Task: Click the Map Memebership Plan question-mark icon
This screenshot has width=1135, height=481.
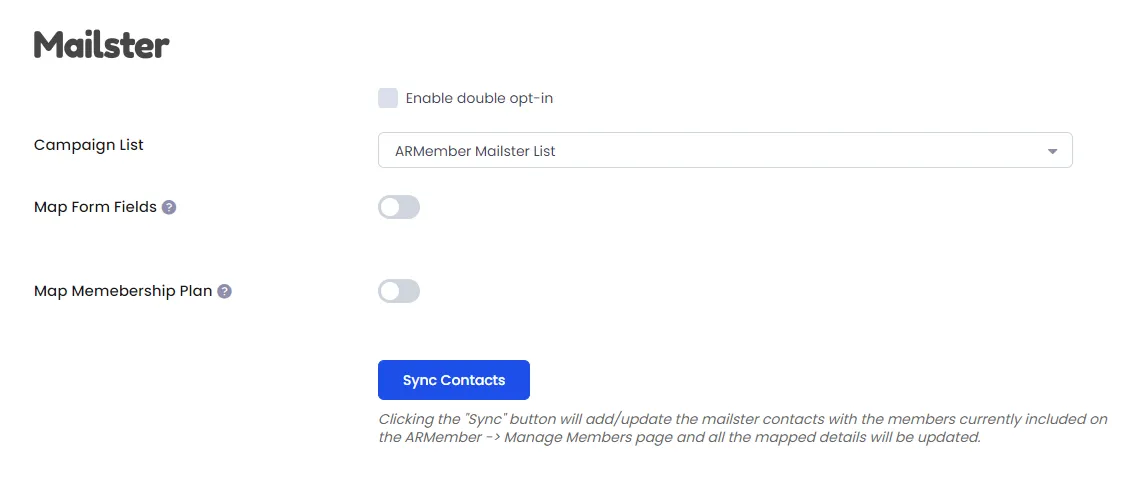Action: click(x=224, y=291)
